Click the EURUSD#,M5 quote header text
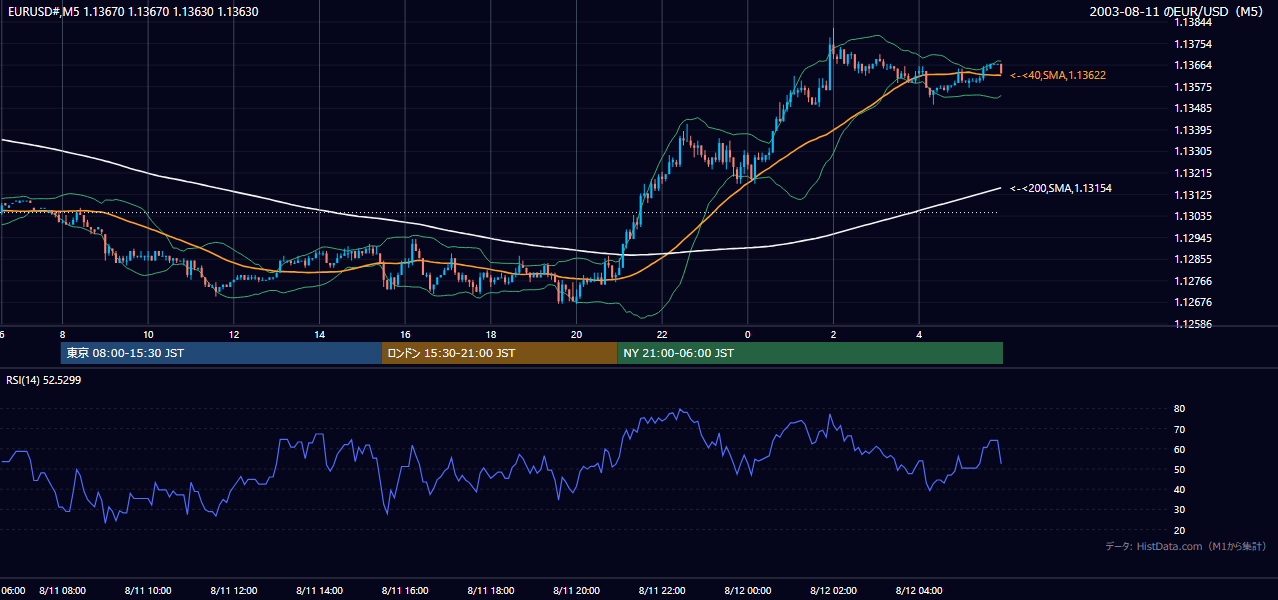This screenshot has width=1278, height=600. click(x=132, y=12)
